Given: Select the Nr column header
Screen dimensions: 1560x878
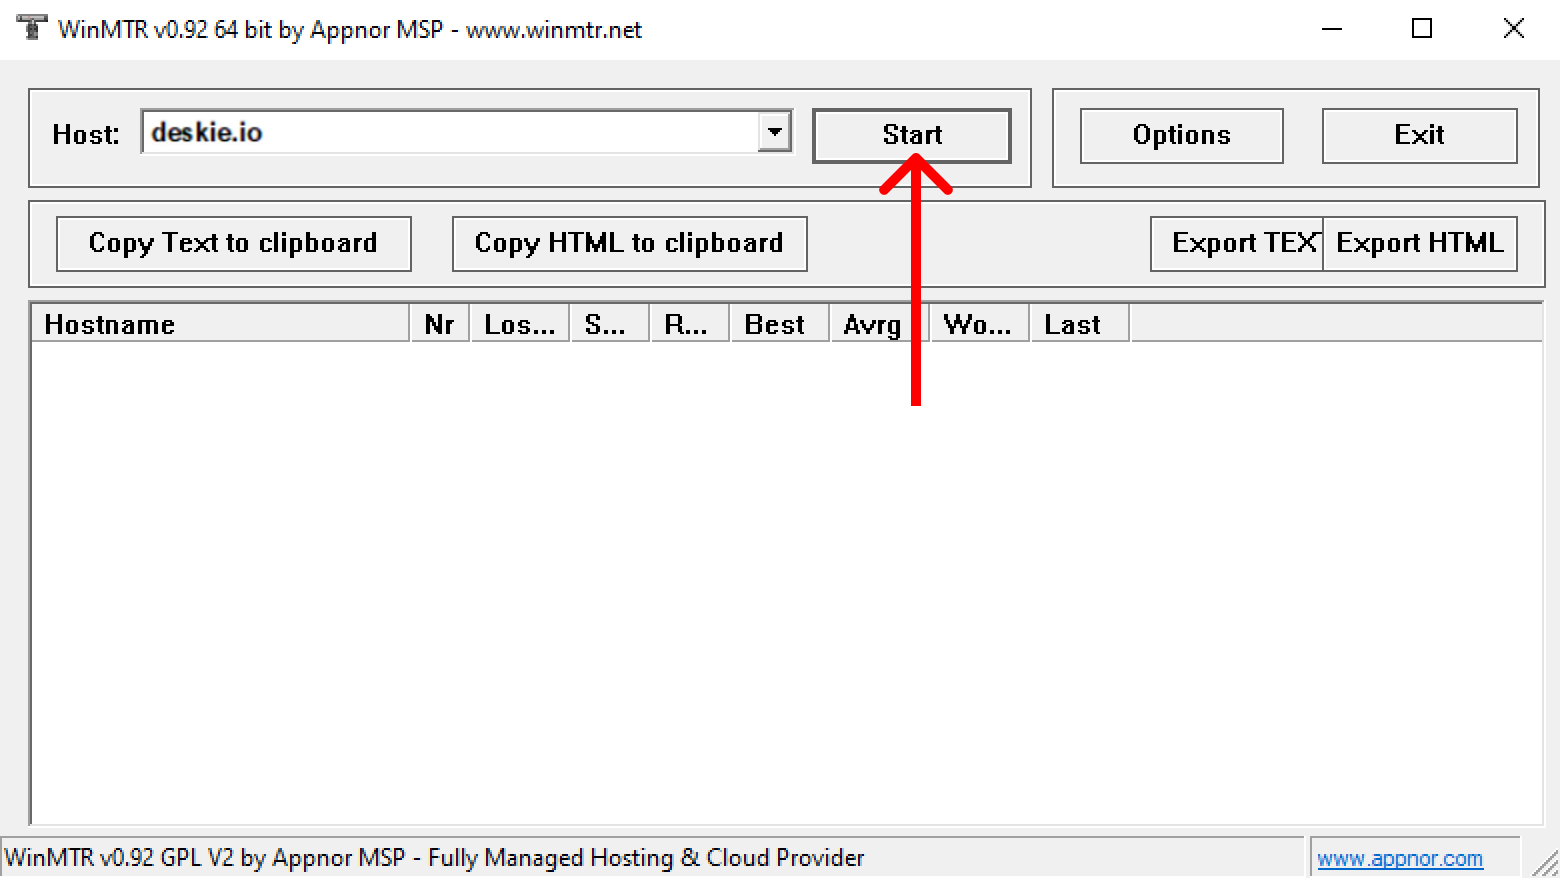Looking at the screenshot, I should [440, 324].
